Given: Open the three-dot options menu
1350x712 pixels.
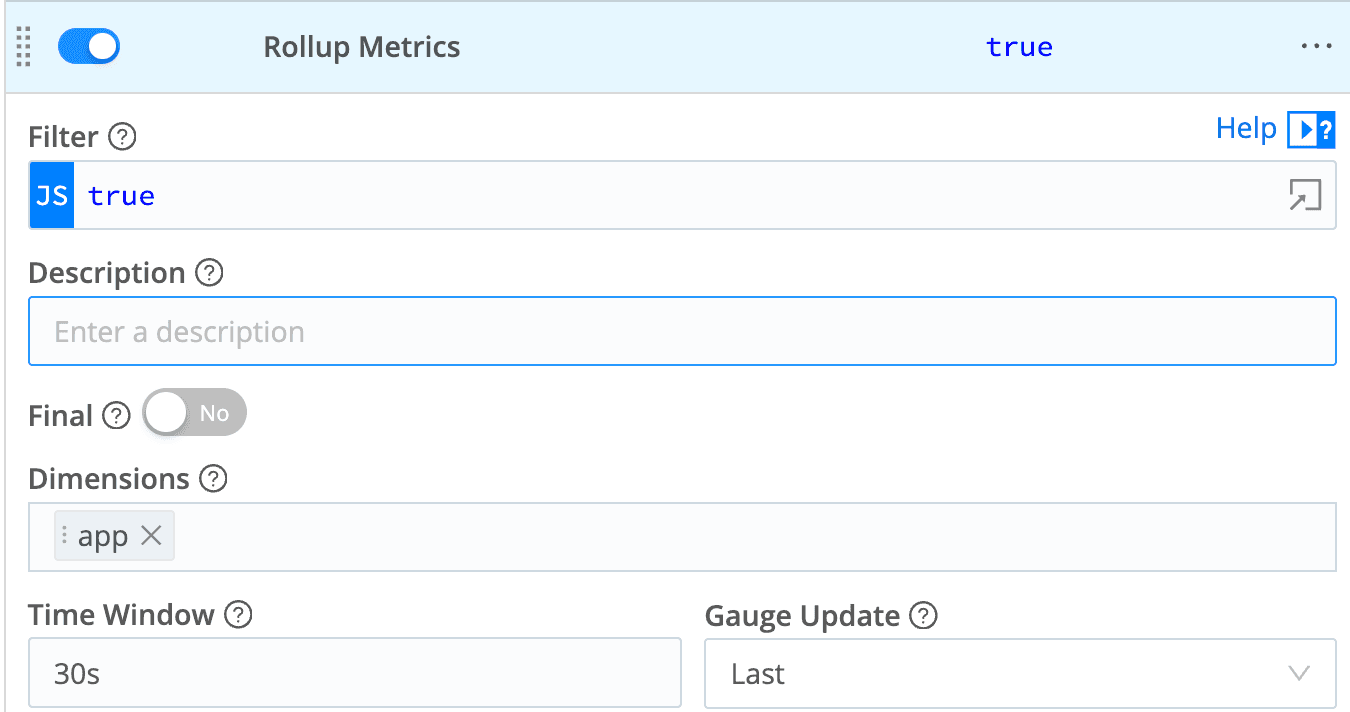Looking at the screenshot, I should (1316, 47).
